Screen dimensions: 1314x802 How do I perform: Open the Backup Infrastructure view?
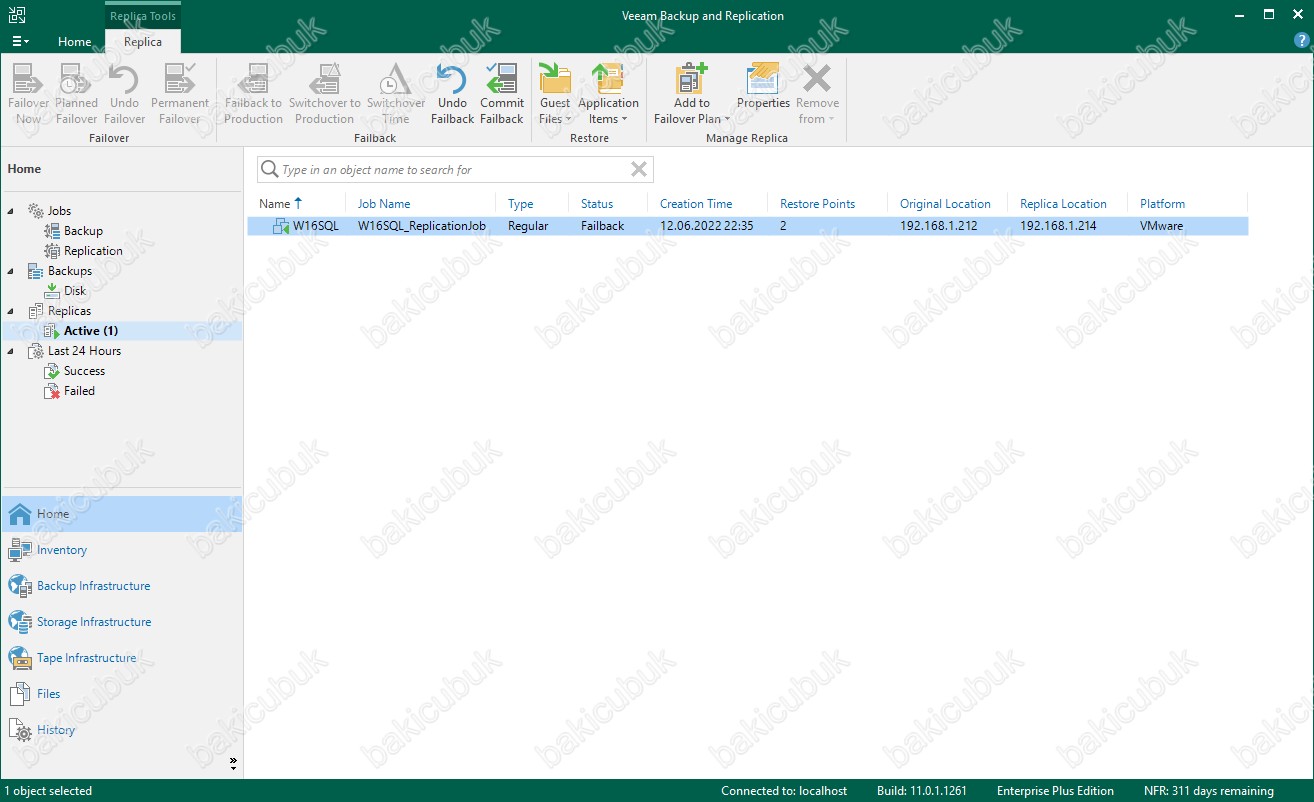(121, 586)
